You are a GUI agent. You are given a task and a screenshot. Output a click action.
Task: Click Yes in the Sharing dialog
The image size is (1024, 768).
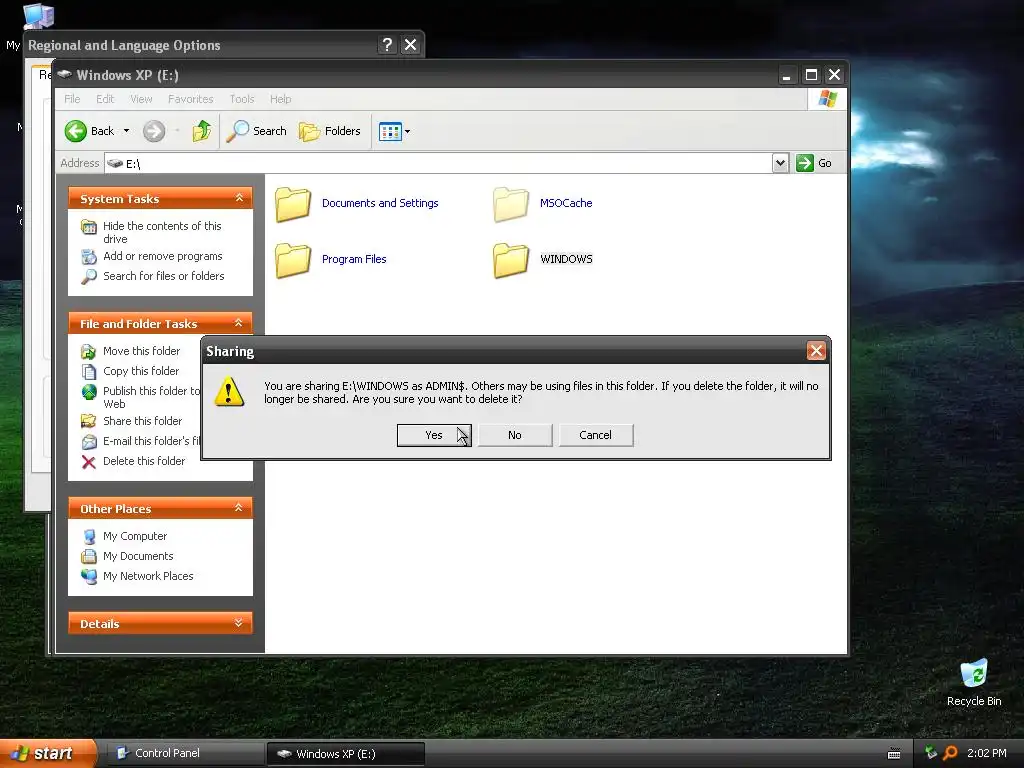(x=434, y=435)
